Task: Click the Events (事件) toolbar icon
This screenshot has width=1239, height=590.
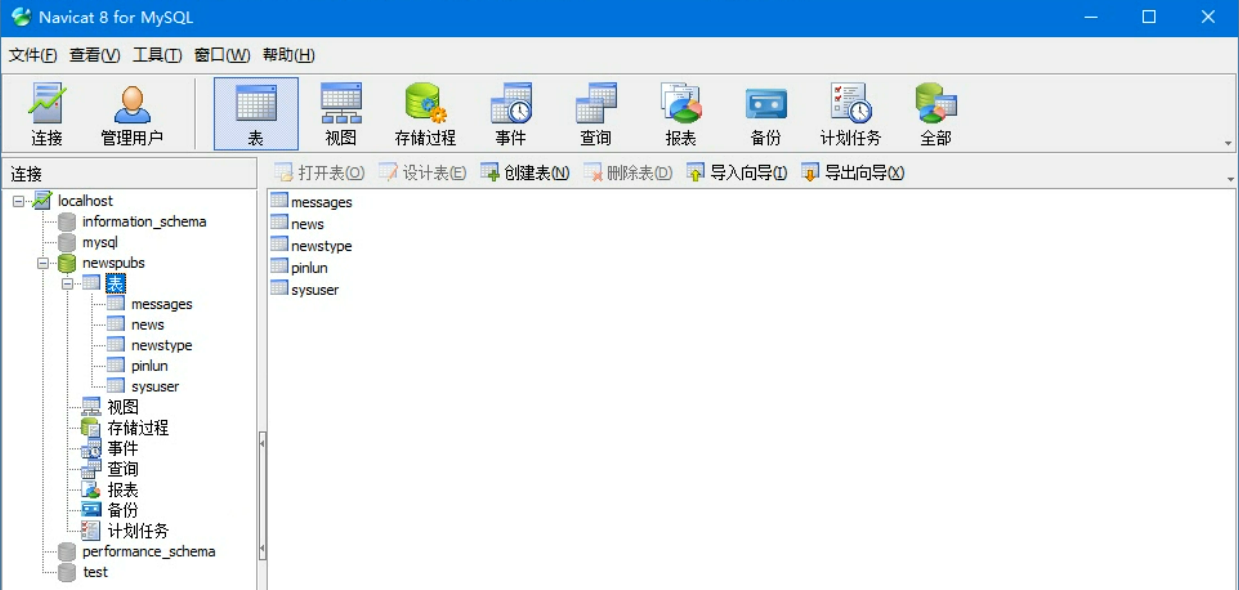Action: (510, 114)
